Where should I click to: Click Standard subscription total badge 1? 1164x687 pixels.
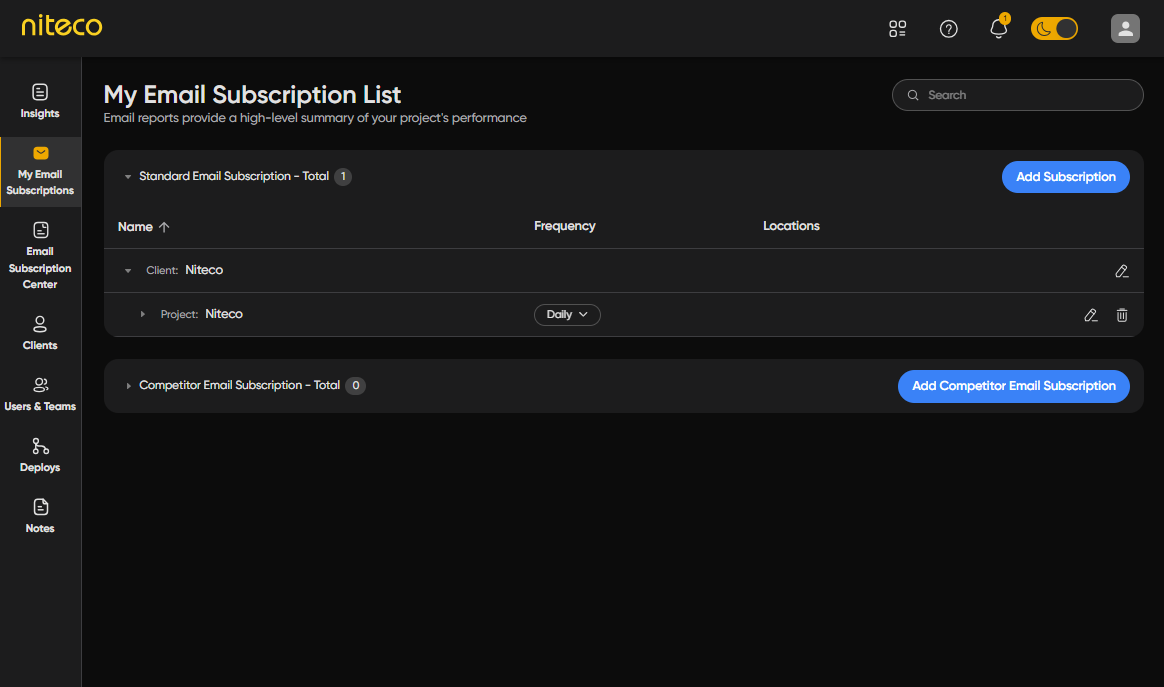pyautogui.click(x=343, y=177)
